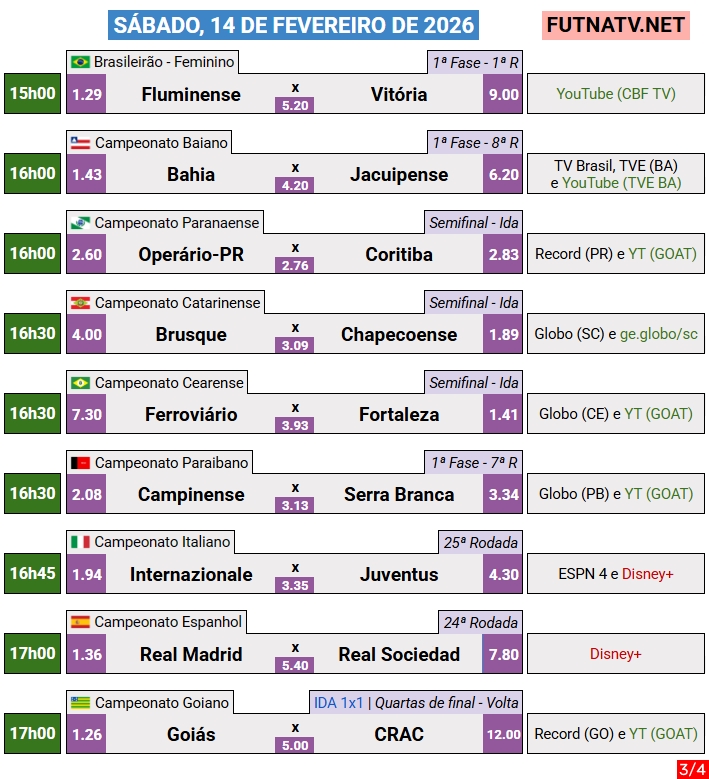Click the Bahia state flag icon
709x779 pixels.
click(x=80, y=142)
